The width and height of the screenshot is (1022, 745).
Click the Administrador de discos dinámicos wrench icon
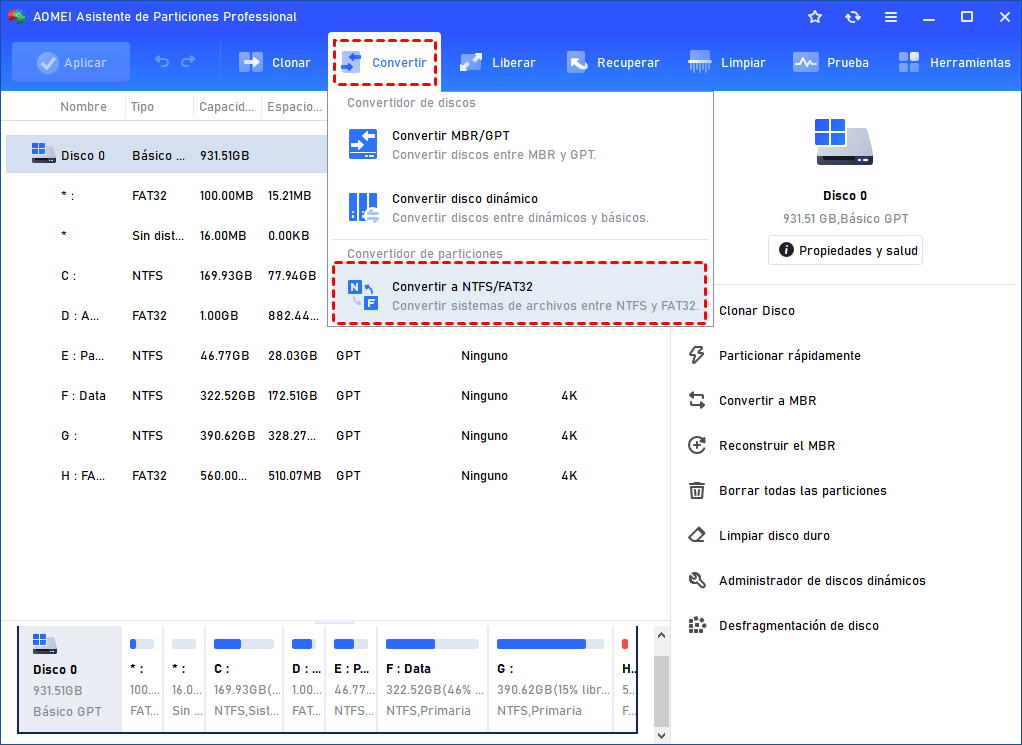[x=697, y=580]
